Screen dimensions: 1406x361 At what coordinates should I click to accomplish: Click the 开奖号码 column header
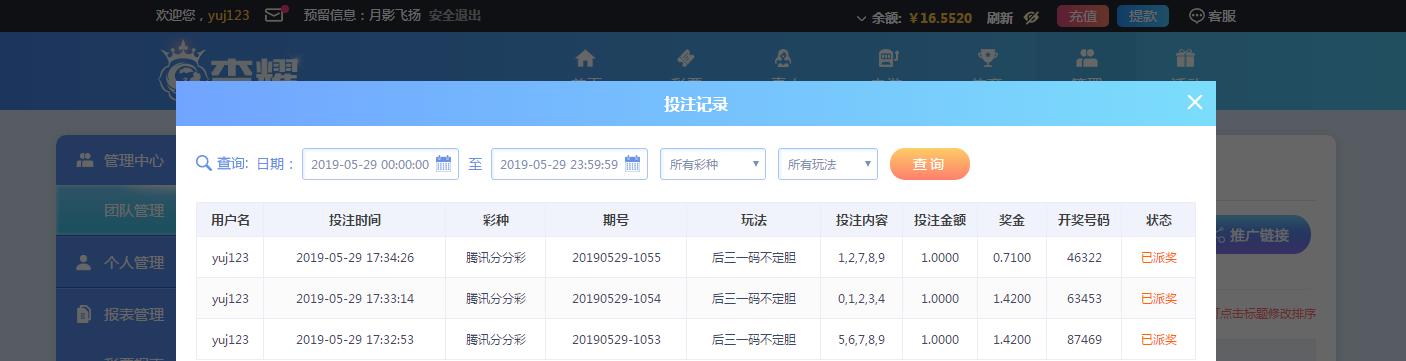click(1084, 220)
